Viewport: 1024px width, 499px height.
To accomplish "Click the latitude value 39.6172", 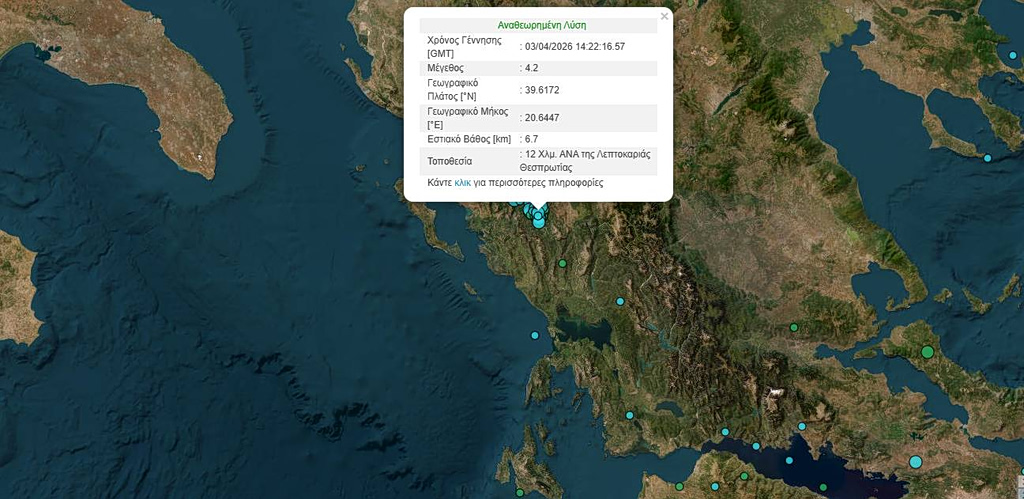I will tap(542, 90).
